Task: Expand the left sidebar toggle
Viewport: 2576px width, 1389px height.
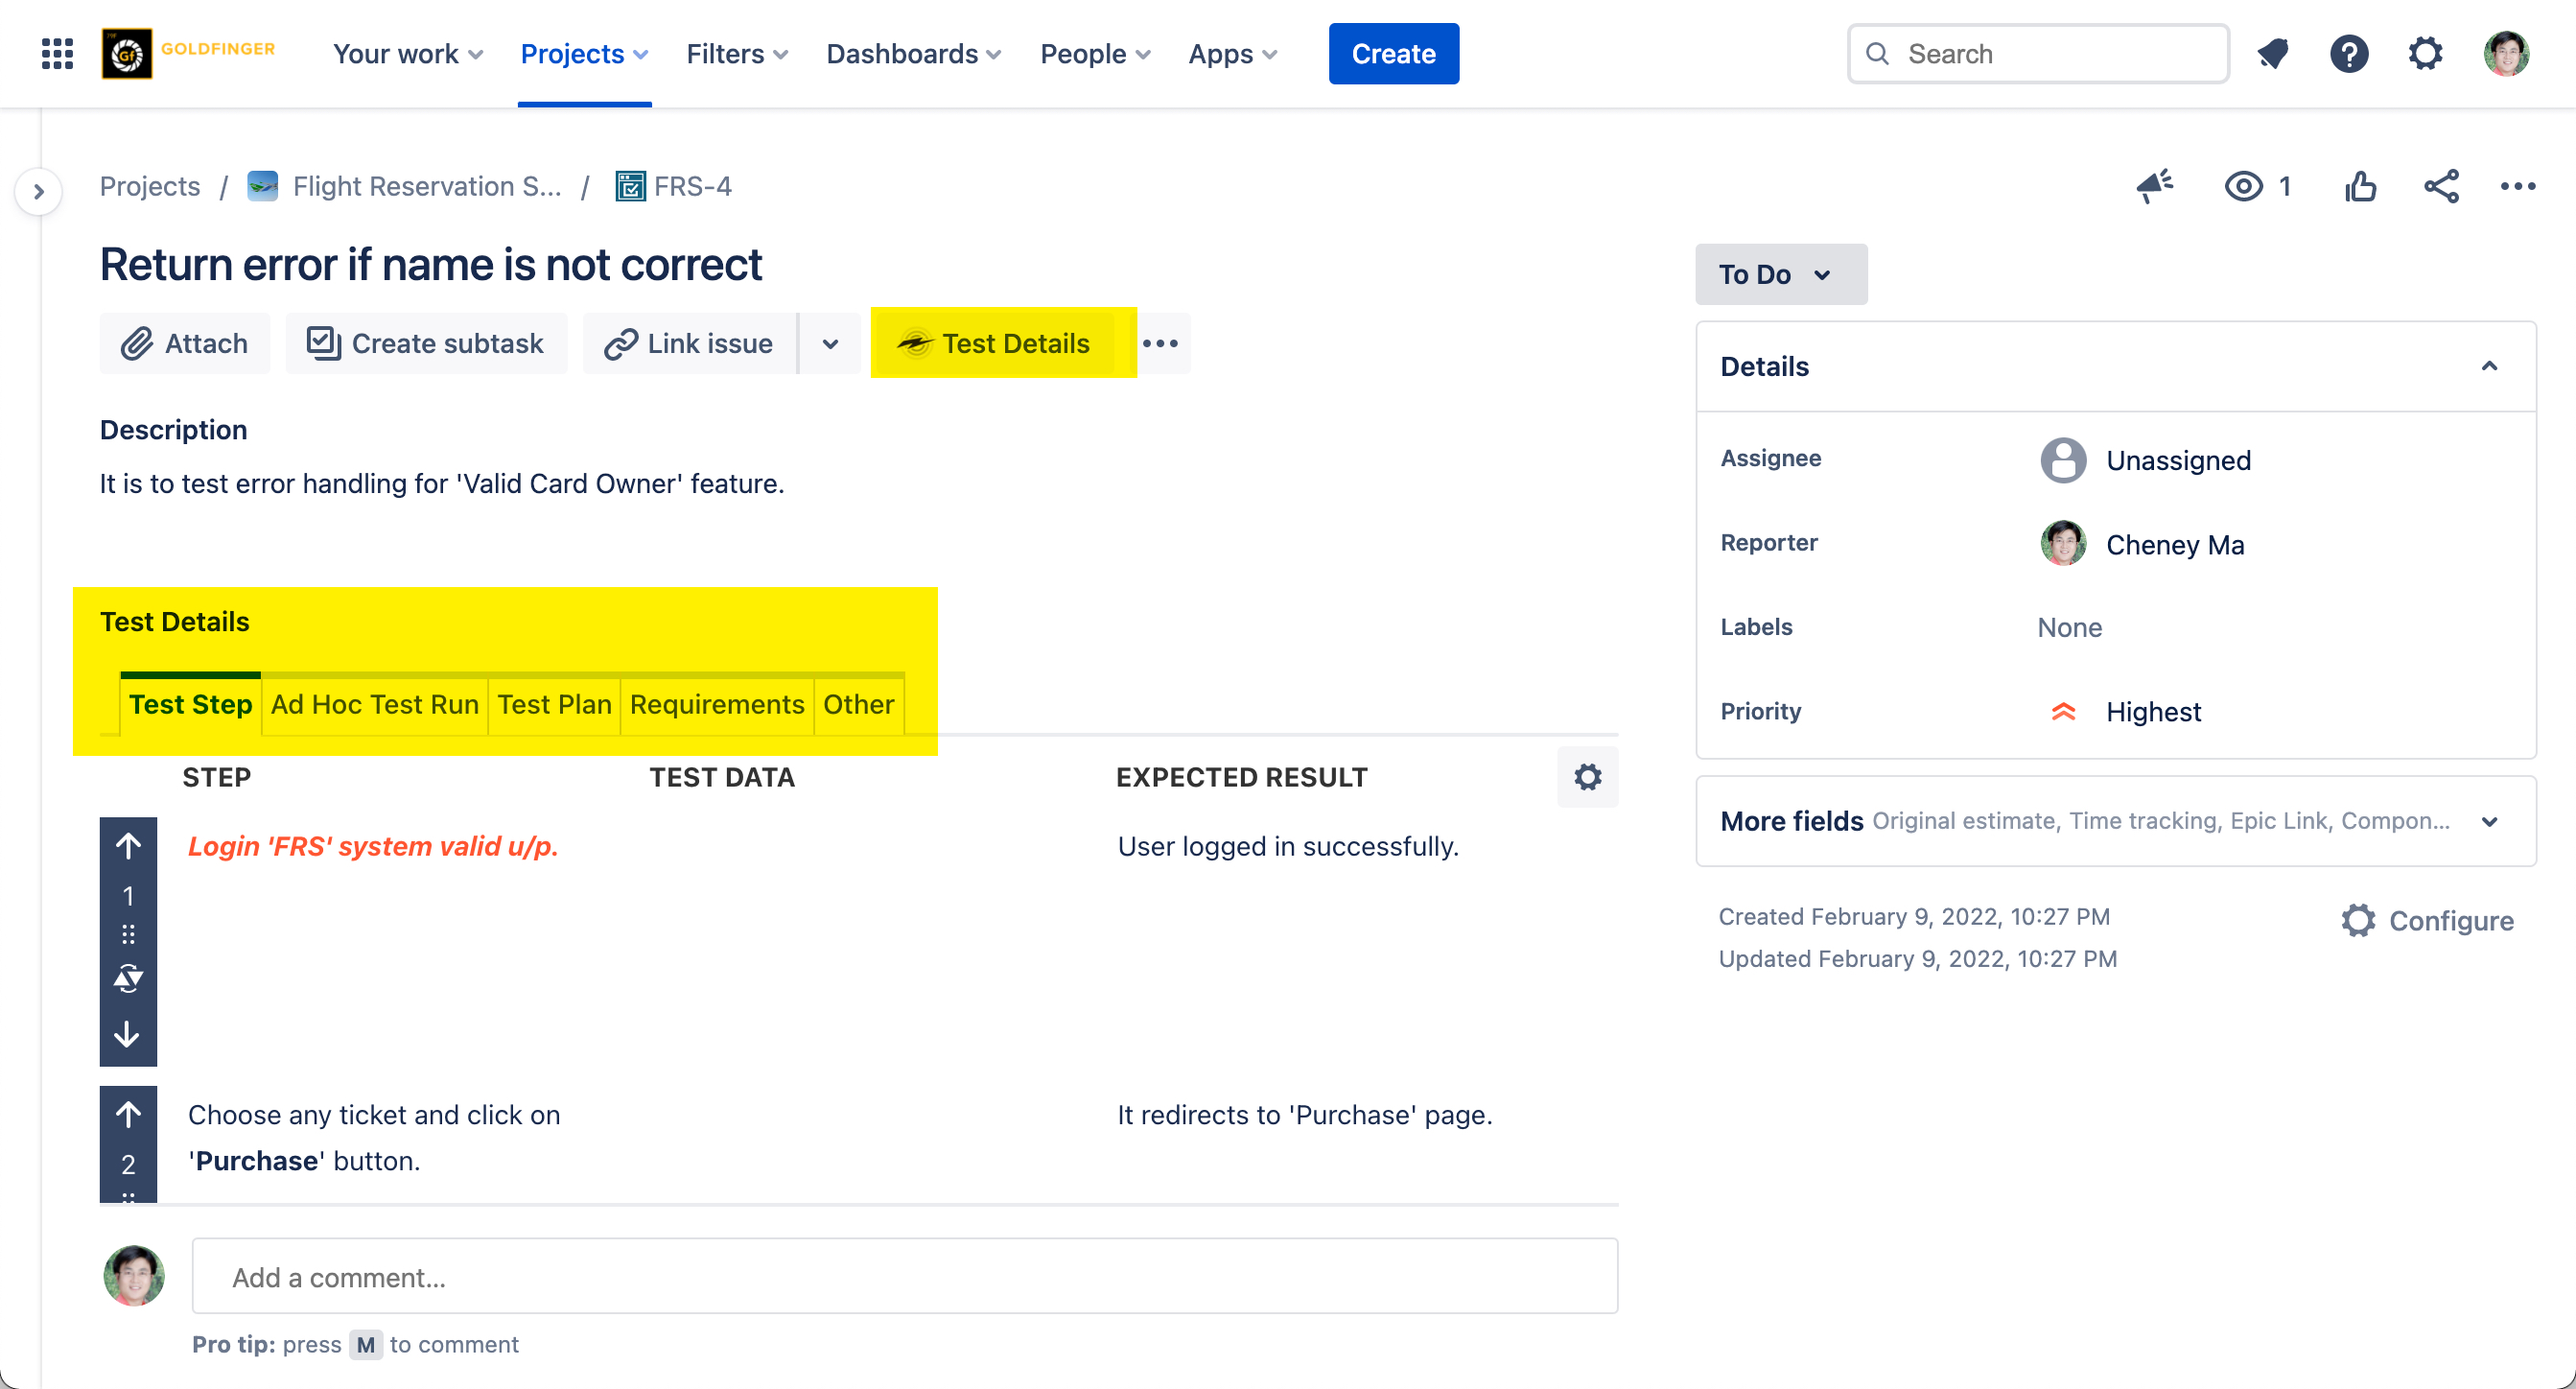Action: (38, 191)
